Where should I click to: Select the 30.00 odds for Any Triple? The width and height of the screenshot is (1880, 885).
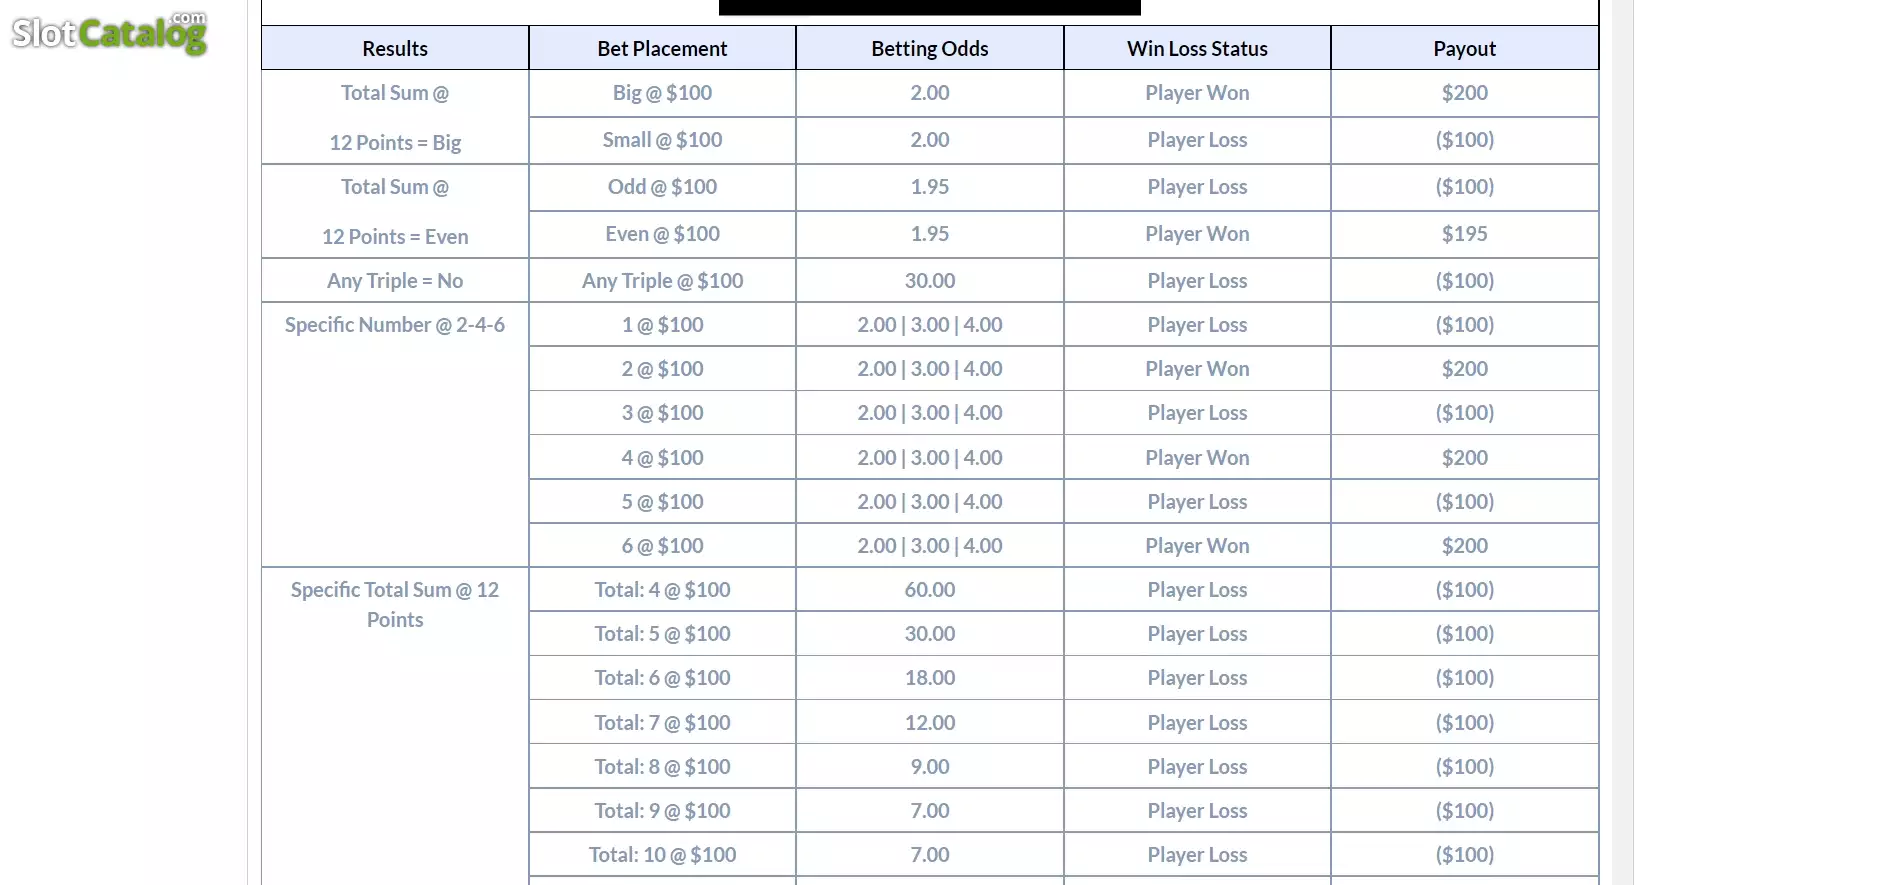pos(930,281)
